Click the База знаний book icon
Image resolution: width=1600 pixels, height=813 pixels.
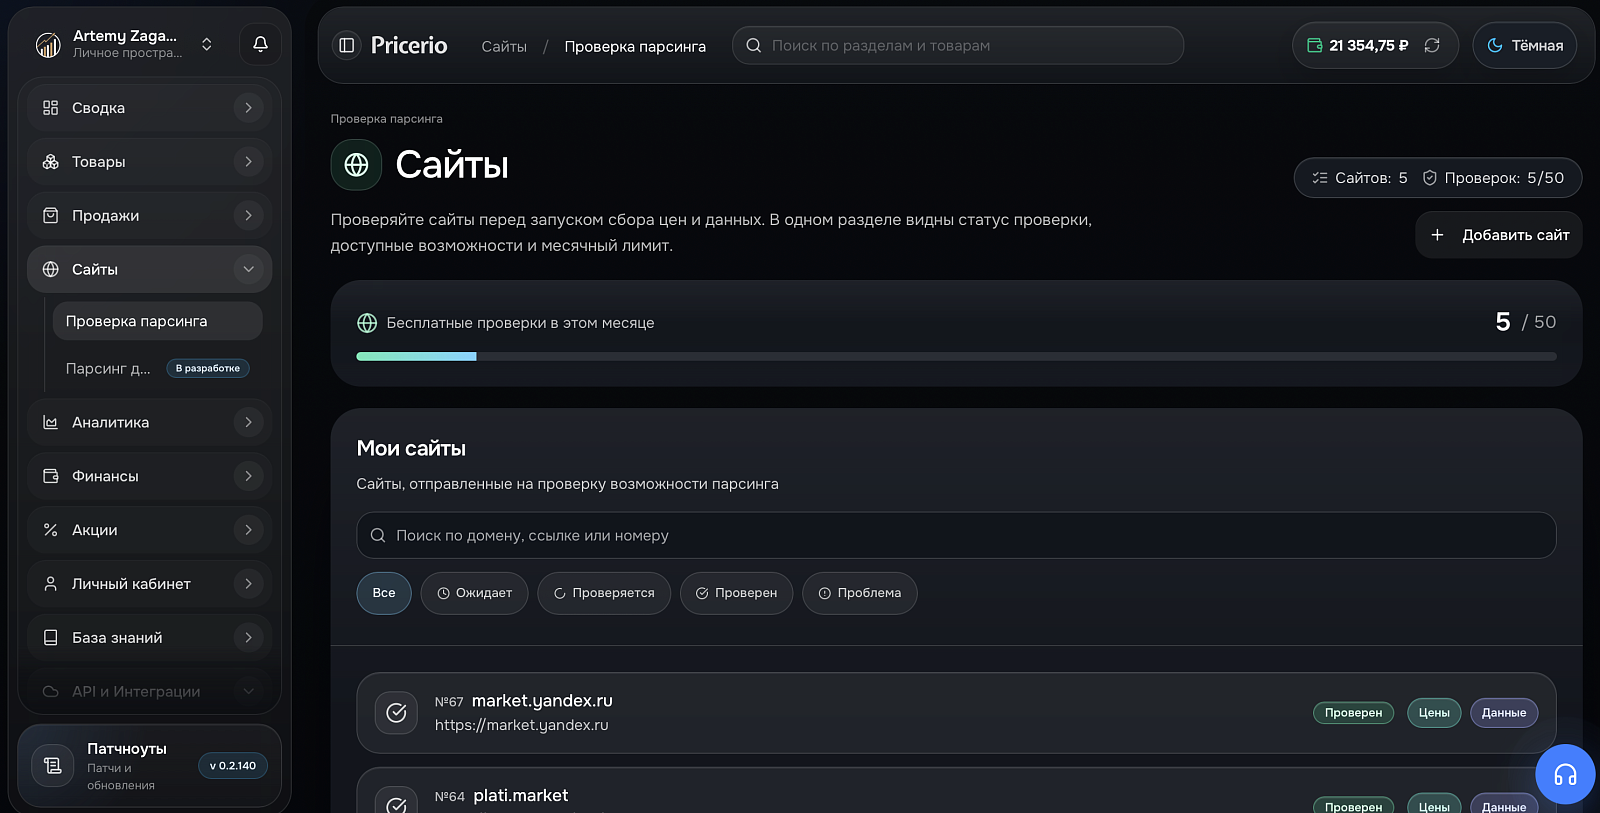click(x=50, y=638)
